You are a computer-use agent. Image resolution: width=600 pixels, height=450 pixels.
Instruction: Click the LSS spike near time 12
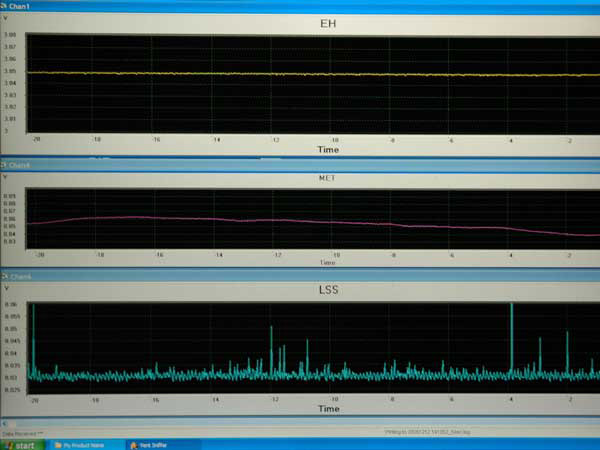[271, 350]
